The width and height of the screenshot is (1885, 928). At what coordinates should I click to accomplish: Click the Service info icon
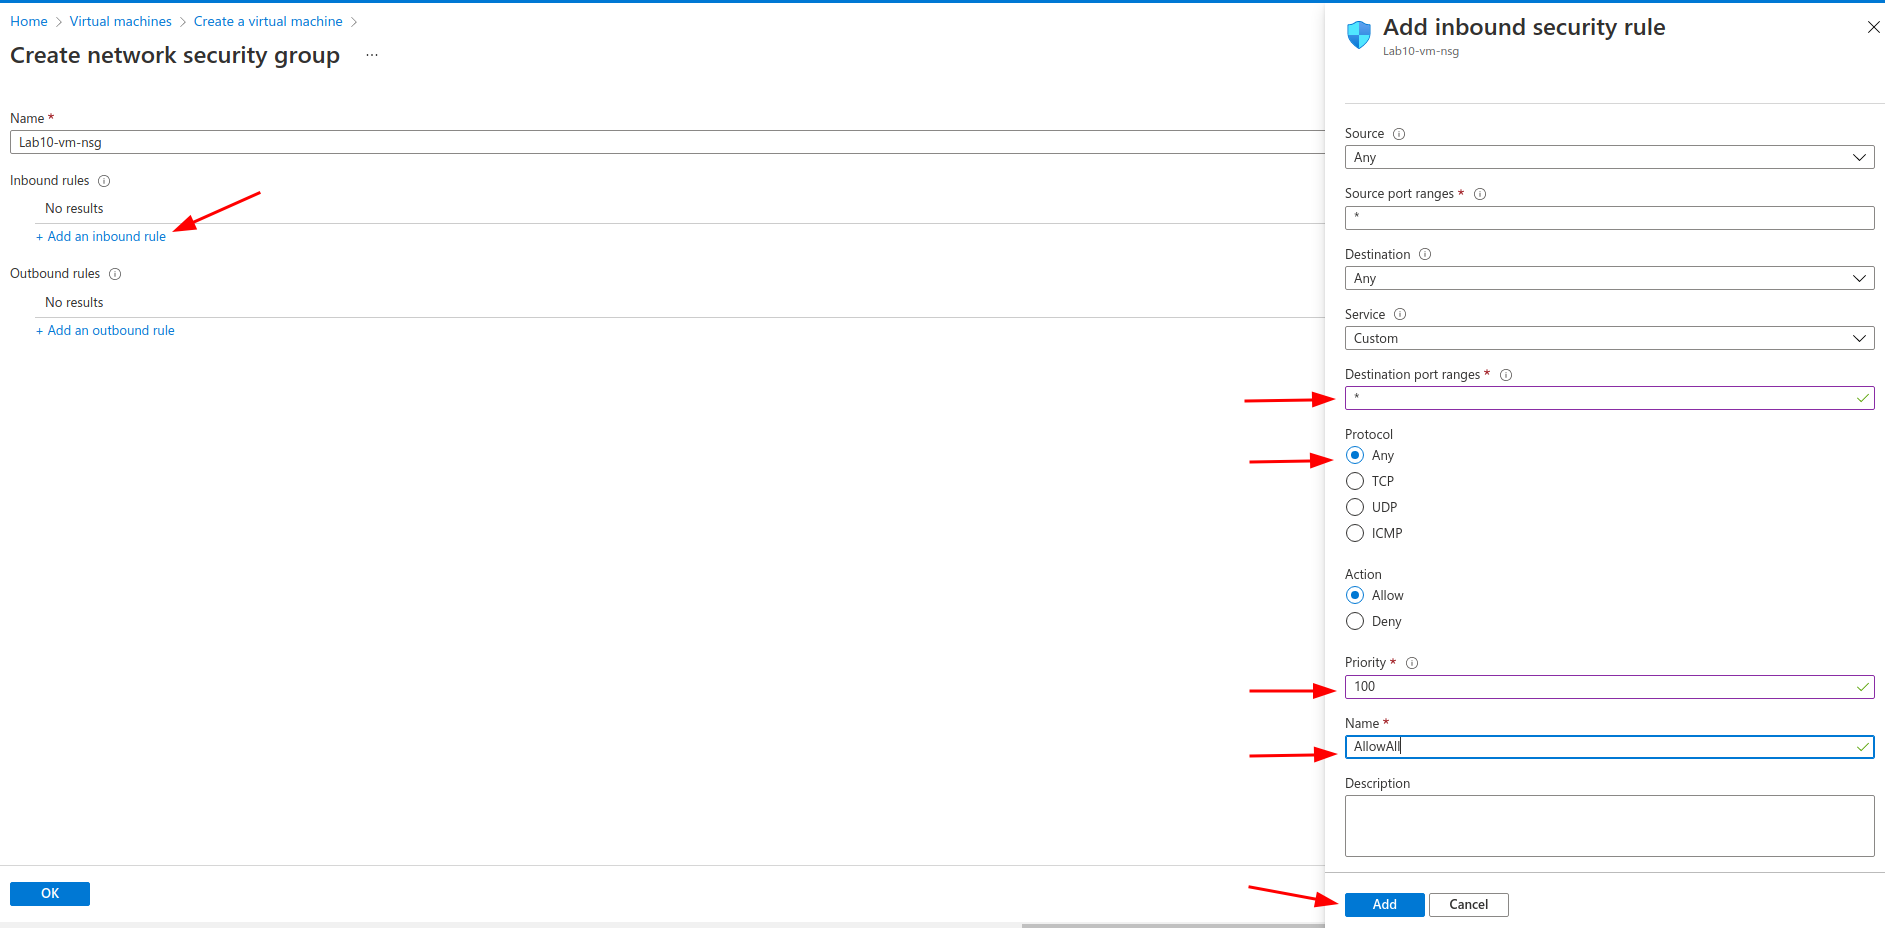pos(1400,314)
